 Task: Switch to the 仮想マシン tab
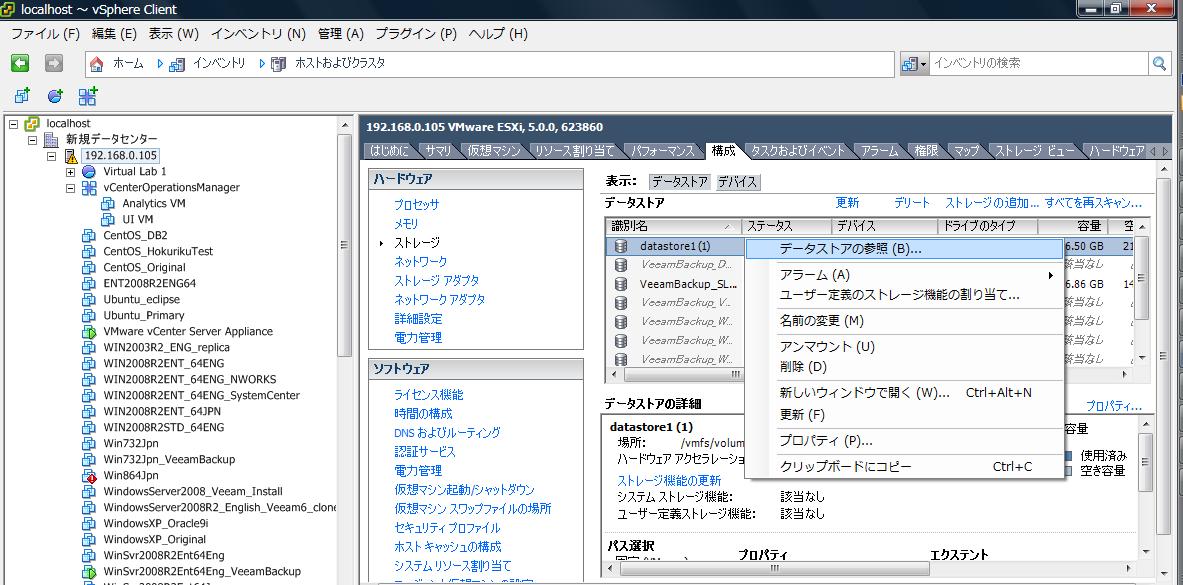click(494, 151)
